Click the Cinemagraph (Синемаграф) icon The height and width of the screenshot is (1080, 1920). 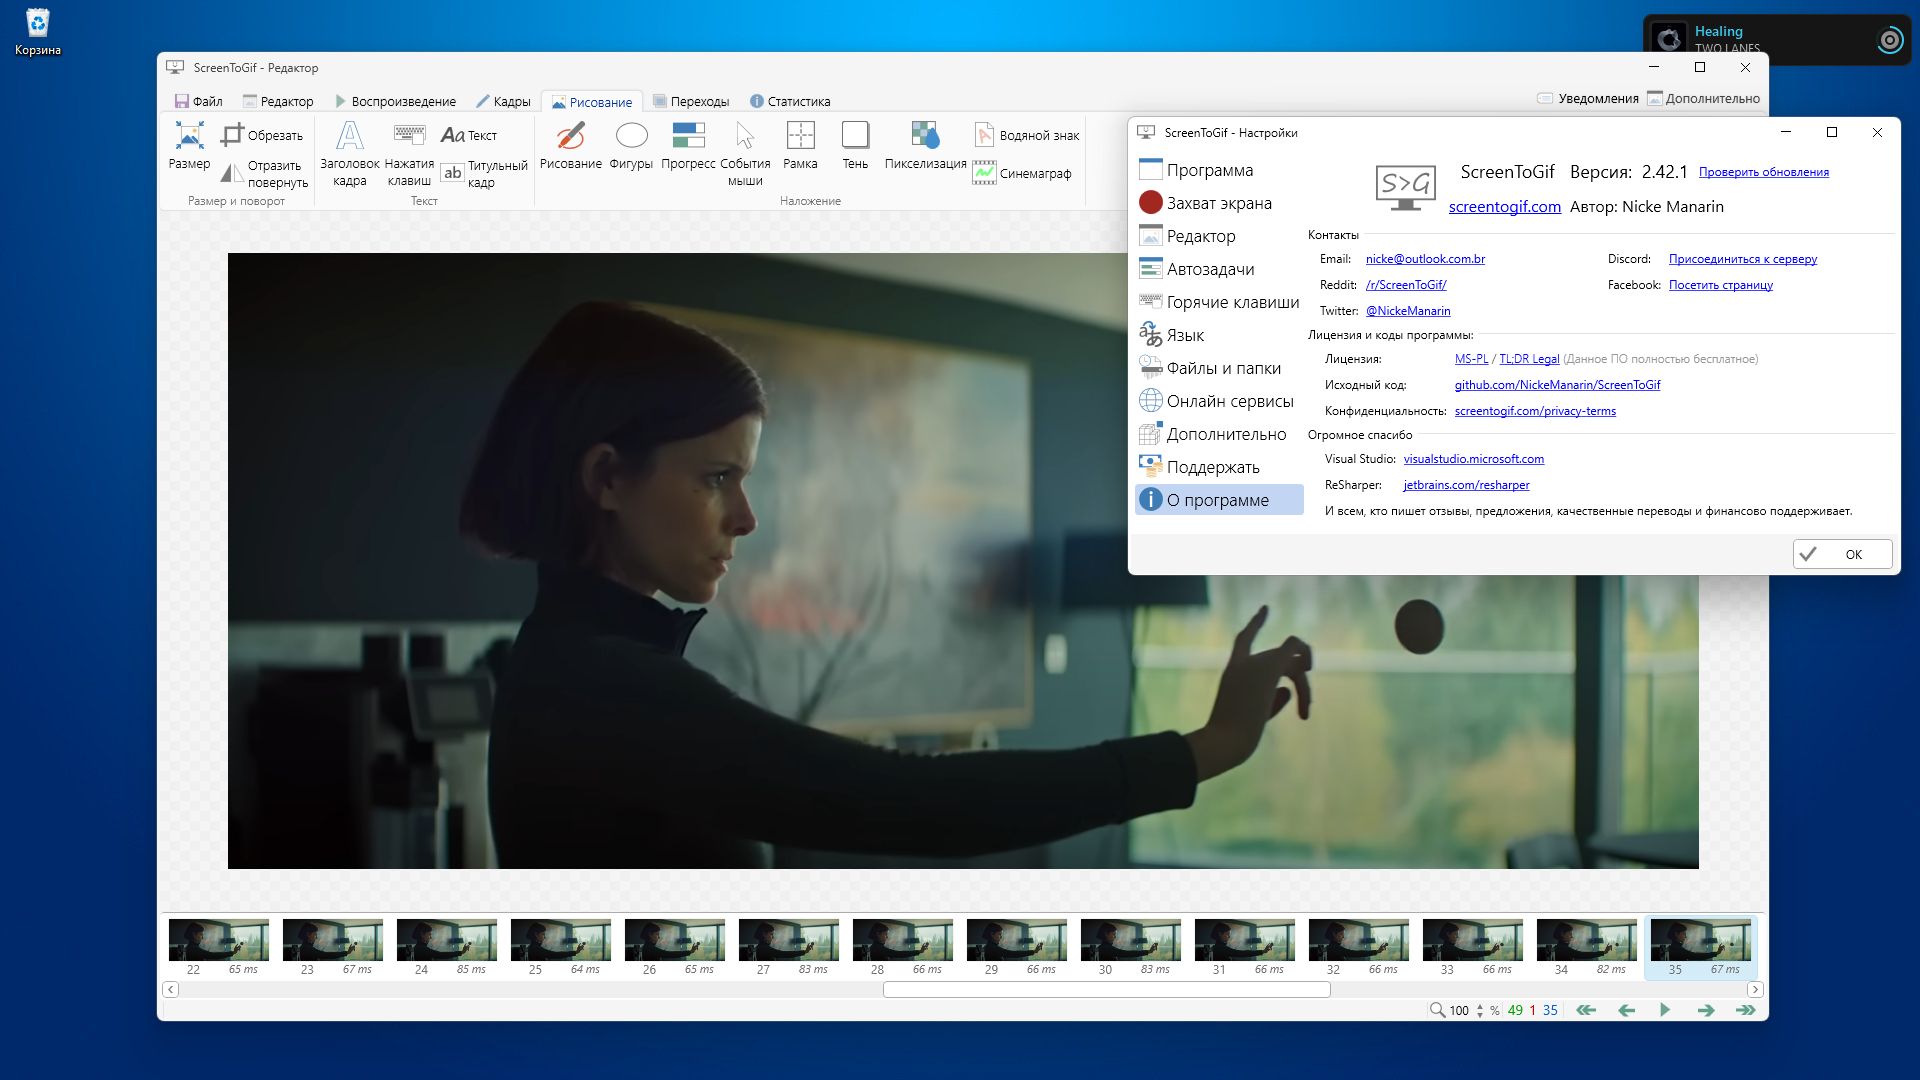(x=985, y=173)
